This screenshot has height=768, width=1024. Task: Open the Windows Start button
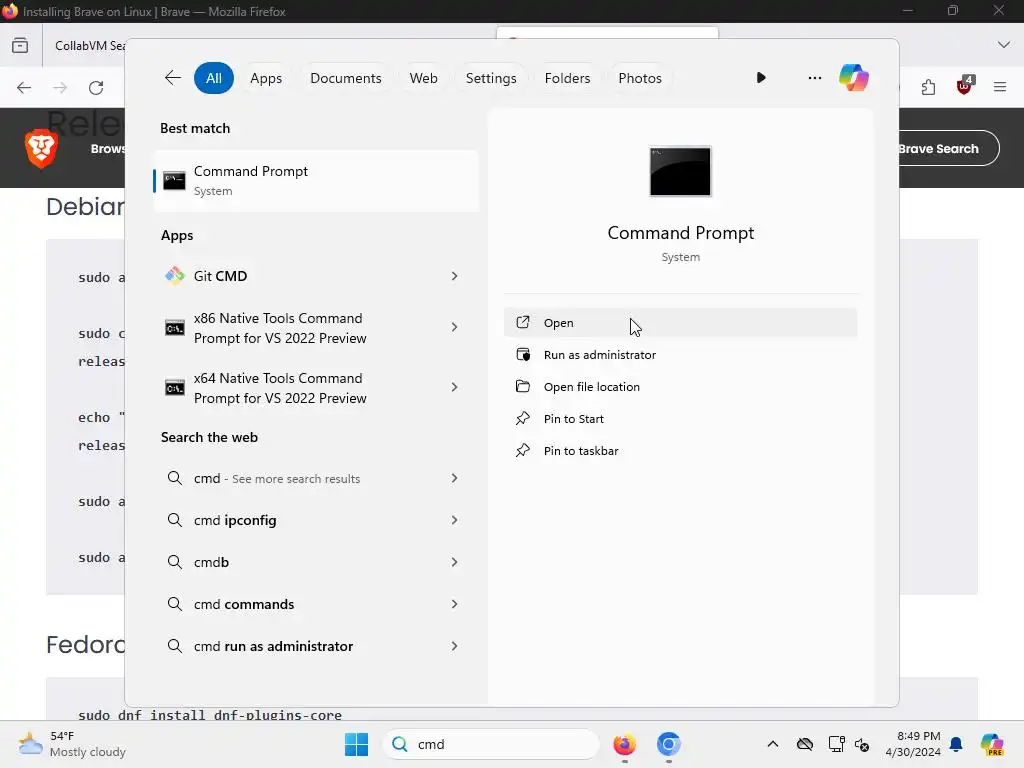point(357,744)
